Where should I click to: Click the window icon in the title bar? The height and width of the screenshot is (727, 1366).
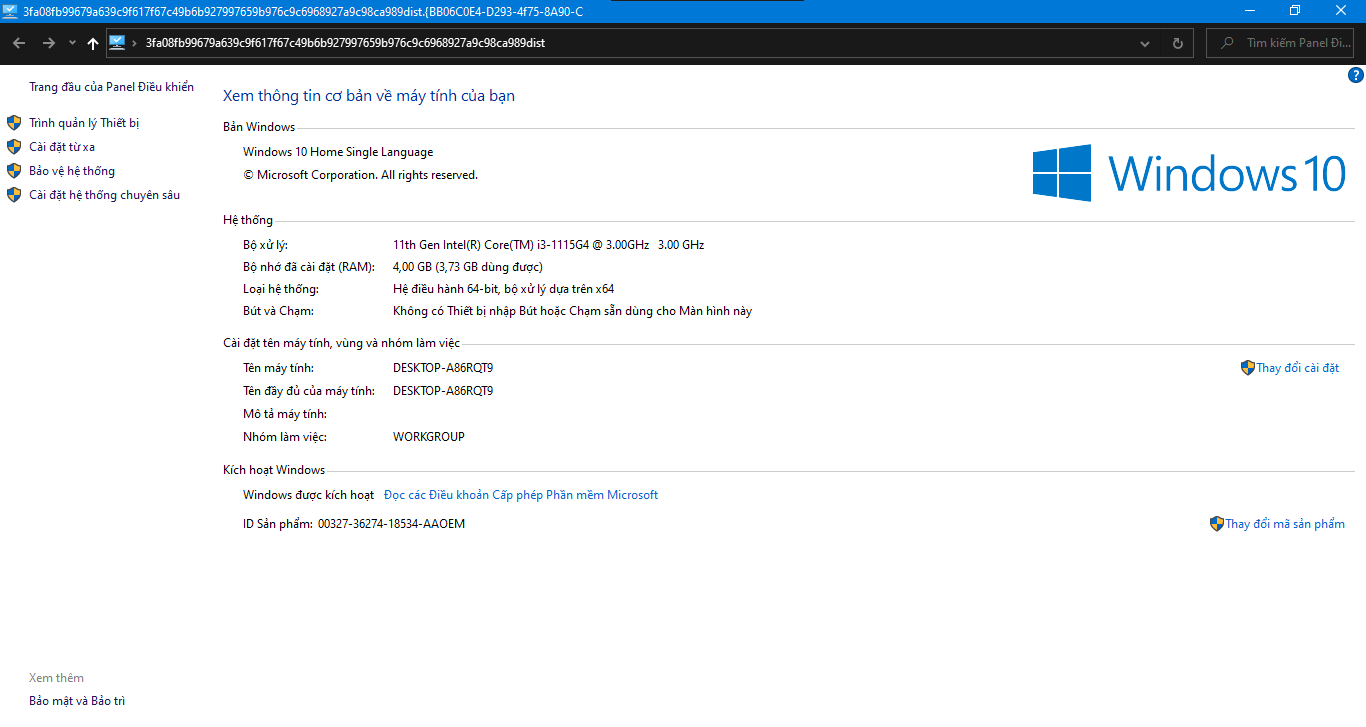coord(10,11)
